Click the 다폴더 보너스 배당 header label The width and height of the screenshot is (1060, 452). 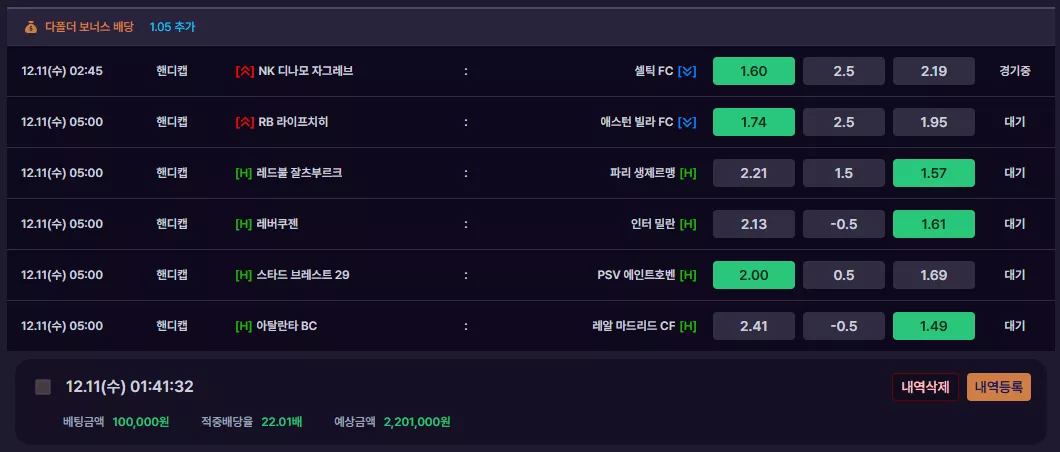coord(89,27)
